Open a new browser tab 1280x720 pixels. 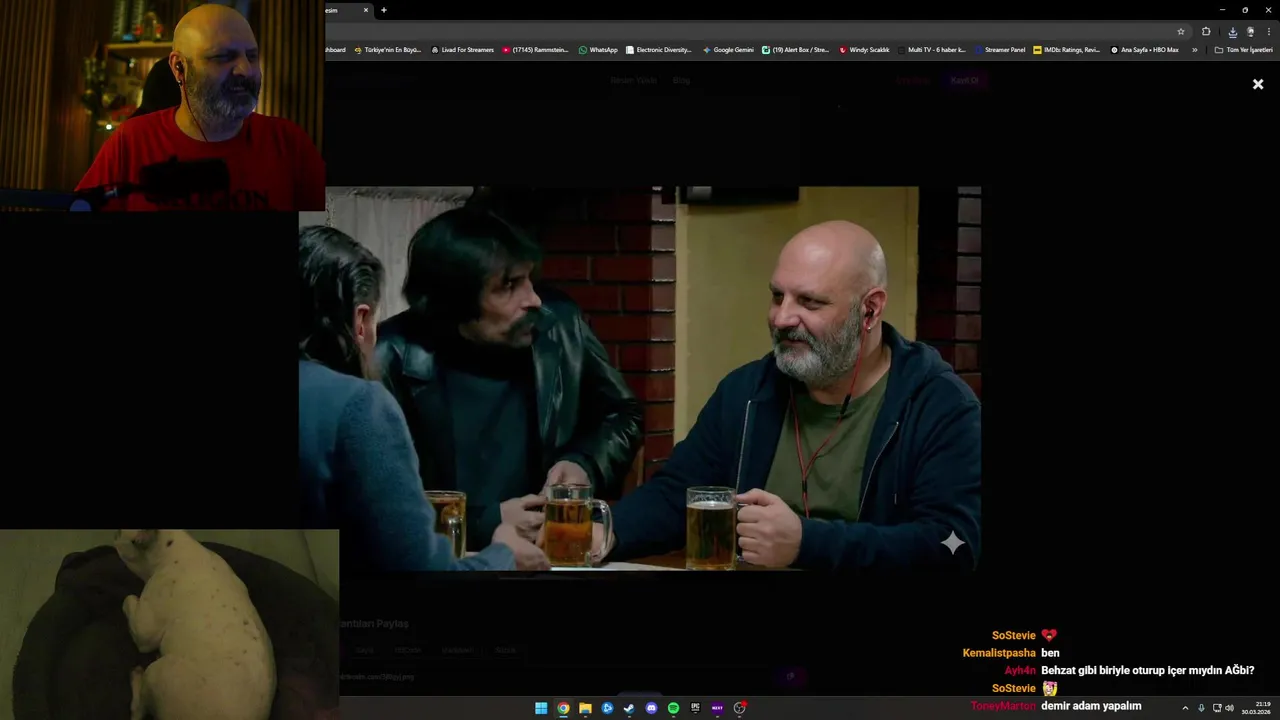point(384,10)
